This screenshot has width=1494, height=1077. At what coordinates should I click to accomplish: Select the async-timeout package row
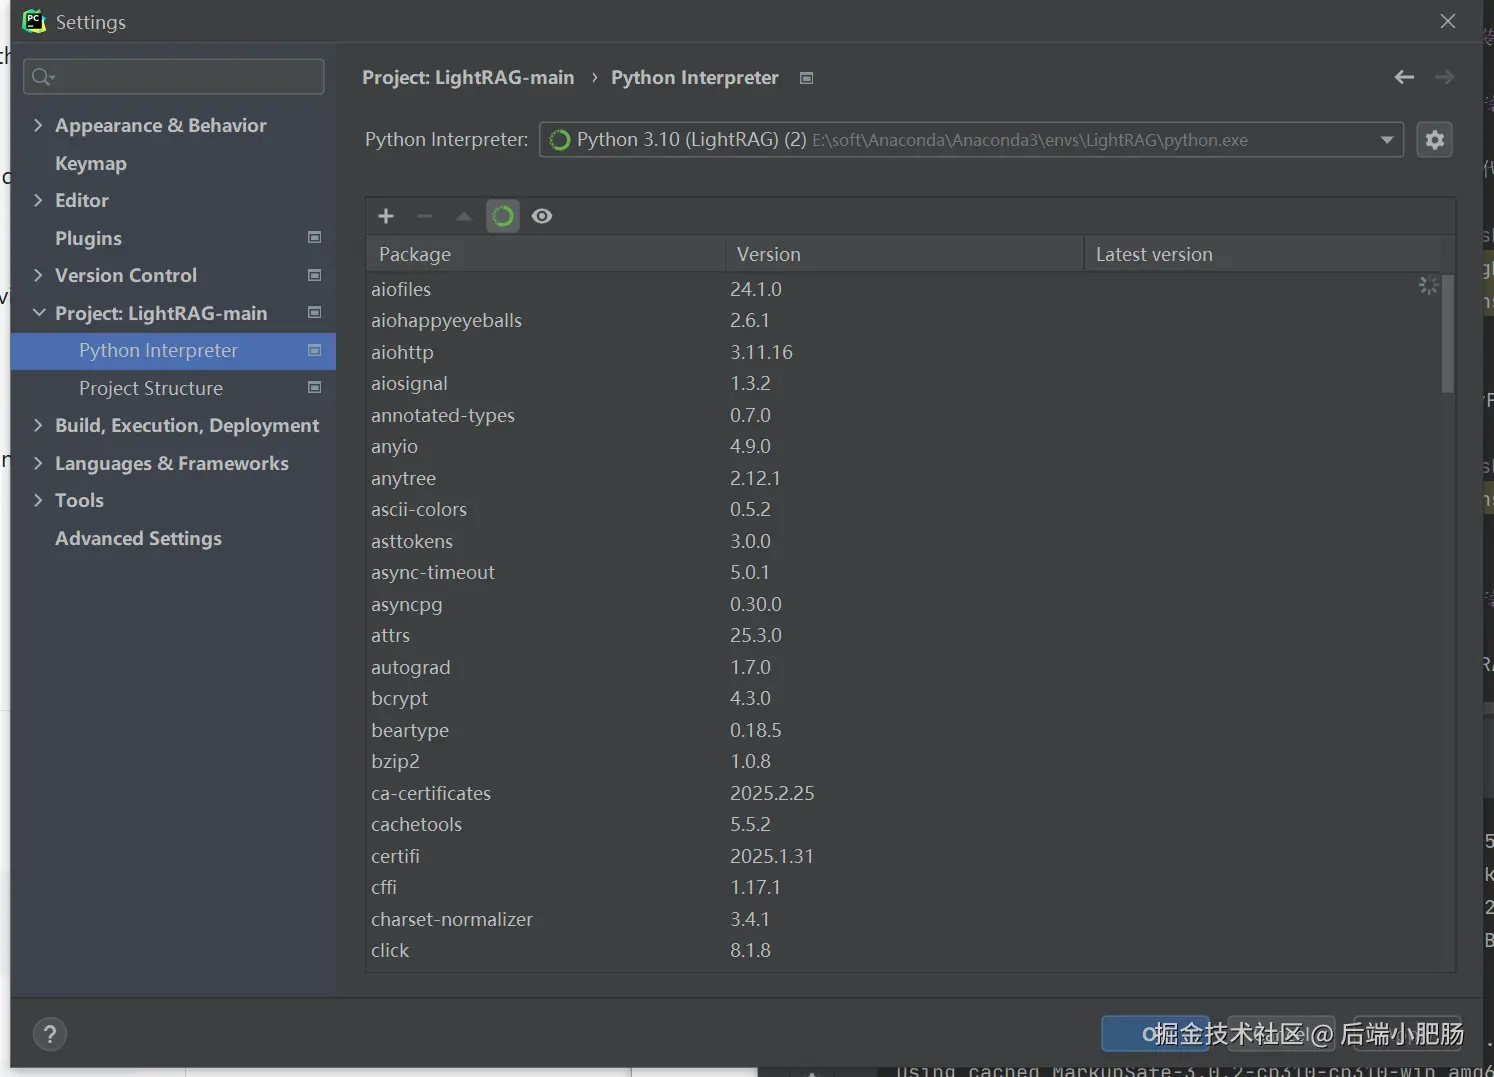click(904, 572)
